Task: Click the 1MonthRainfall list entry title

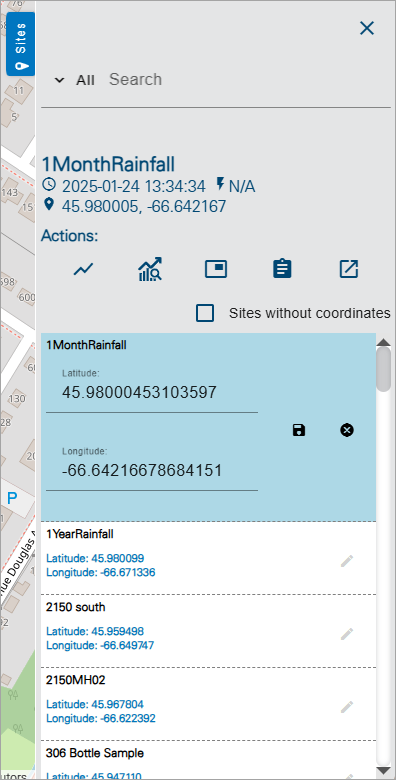Action: pos(86,345)
